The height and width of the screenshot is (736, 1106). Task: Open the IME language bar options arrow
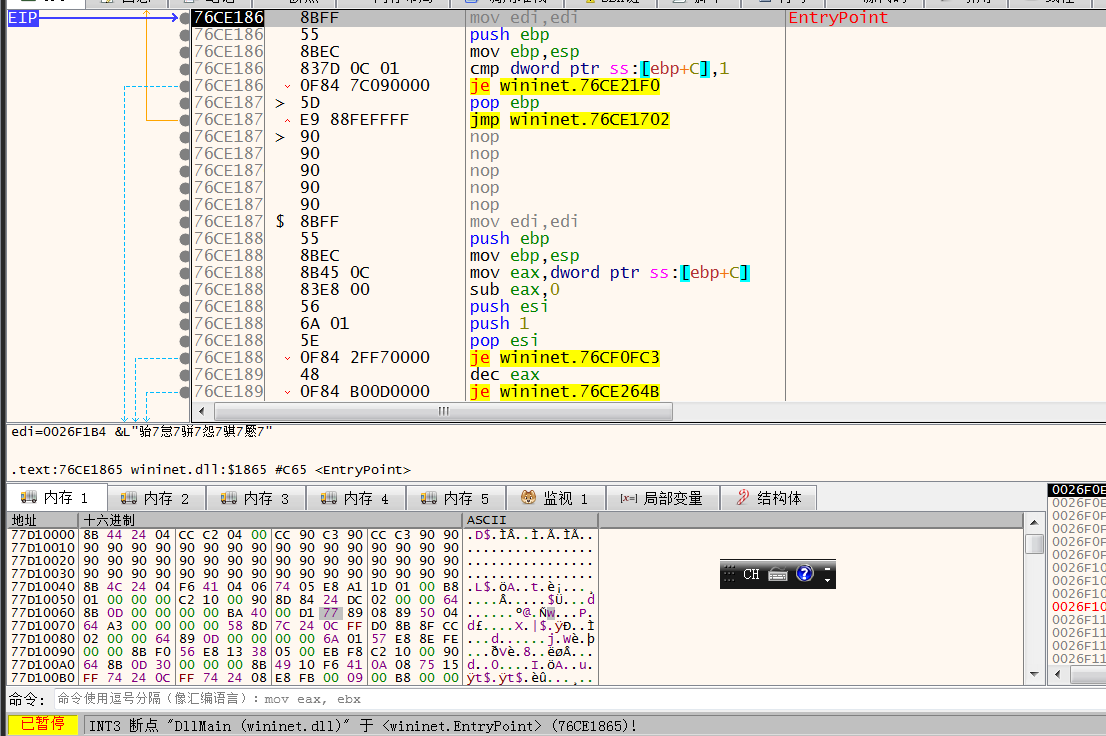(x=828, y=579)
